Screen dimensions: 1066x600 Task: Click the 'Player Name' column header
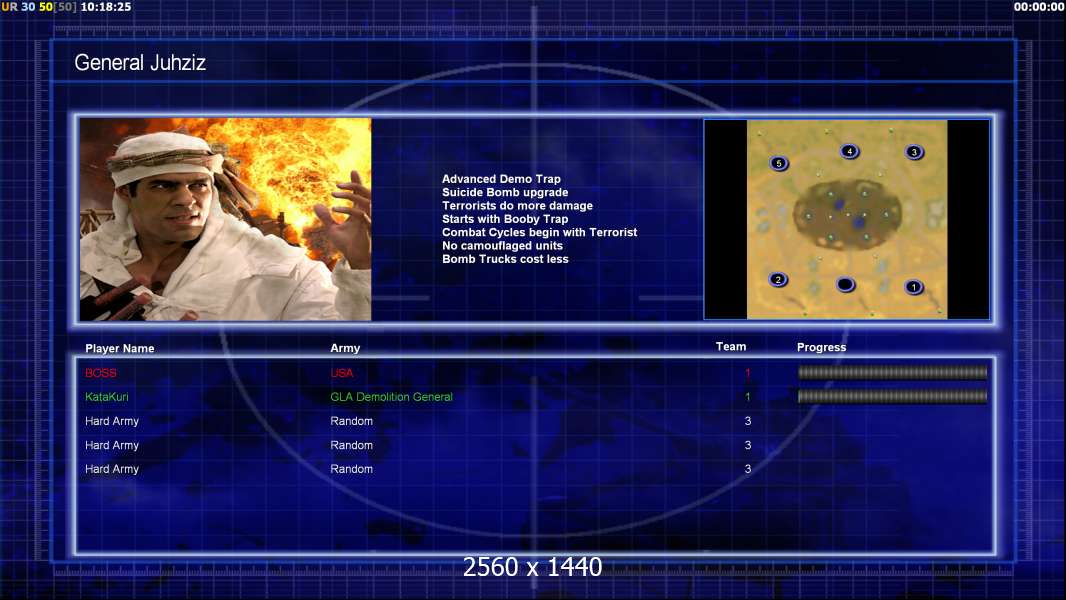[x=120, y=348]
